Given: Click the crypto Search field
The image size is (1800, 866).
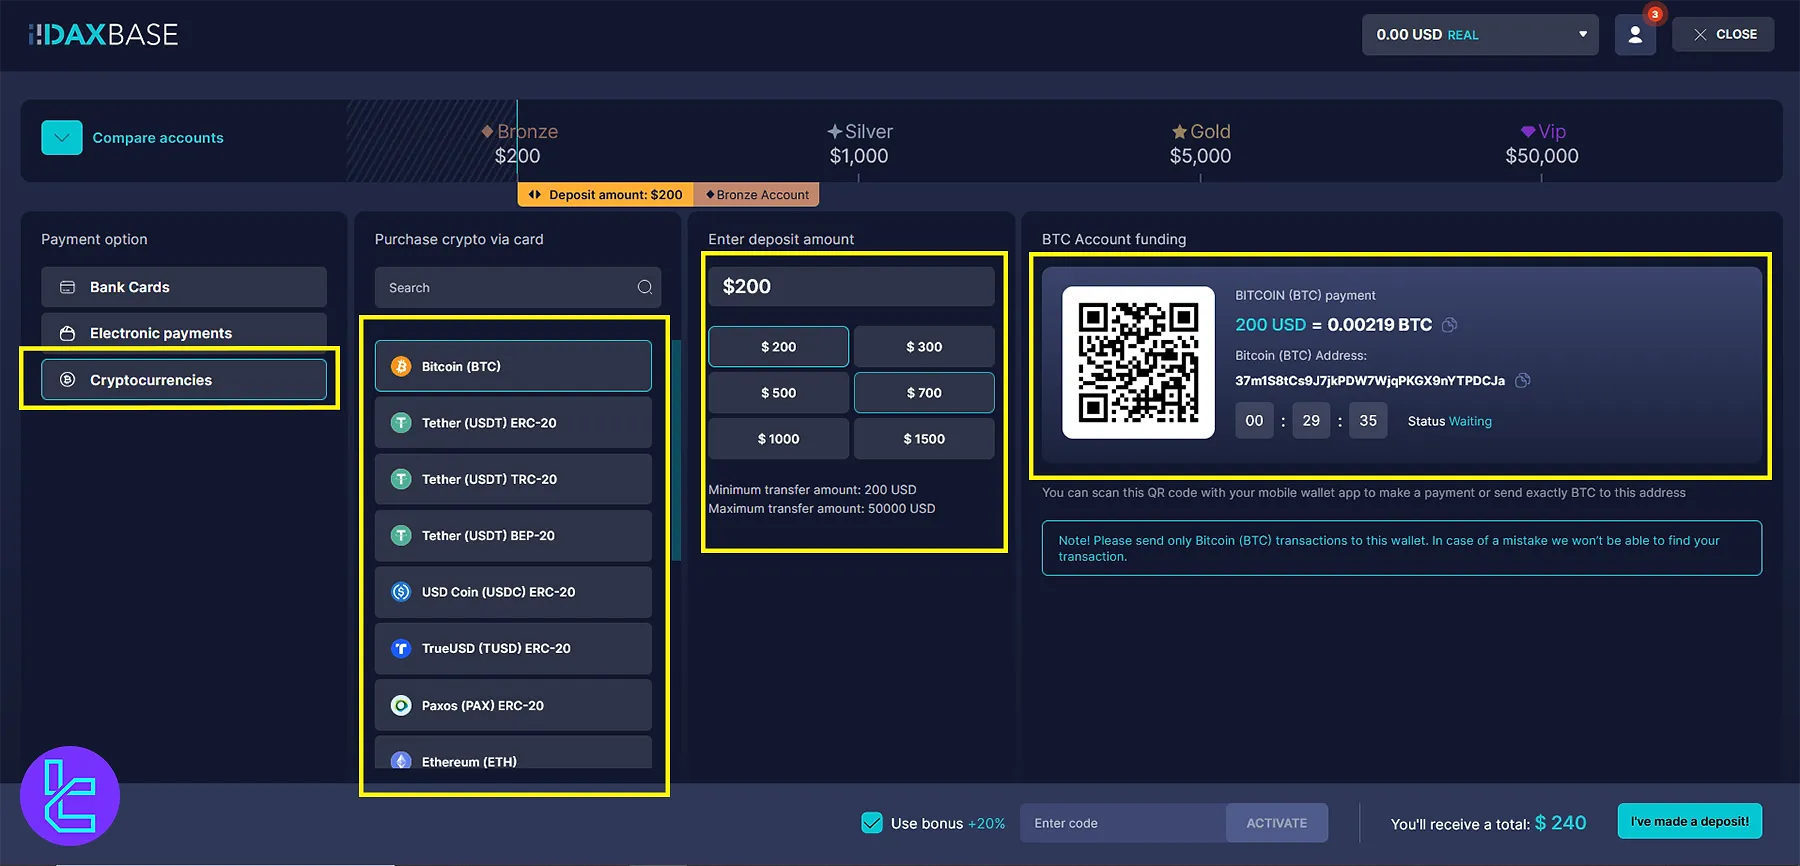Looking at the screenshot, I should 518,287.
